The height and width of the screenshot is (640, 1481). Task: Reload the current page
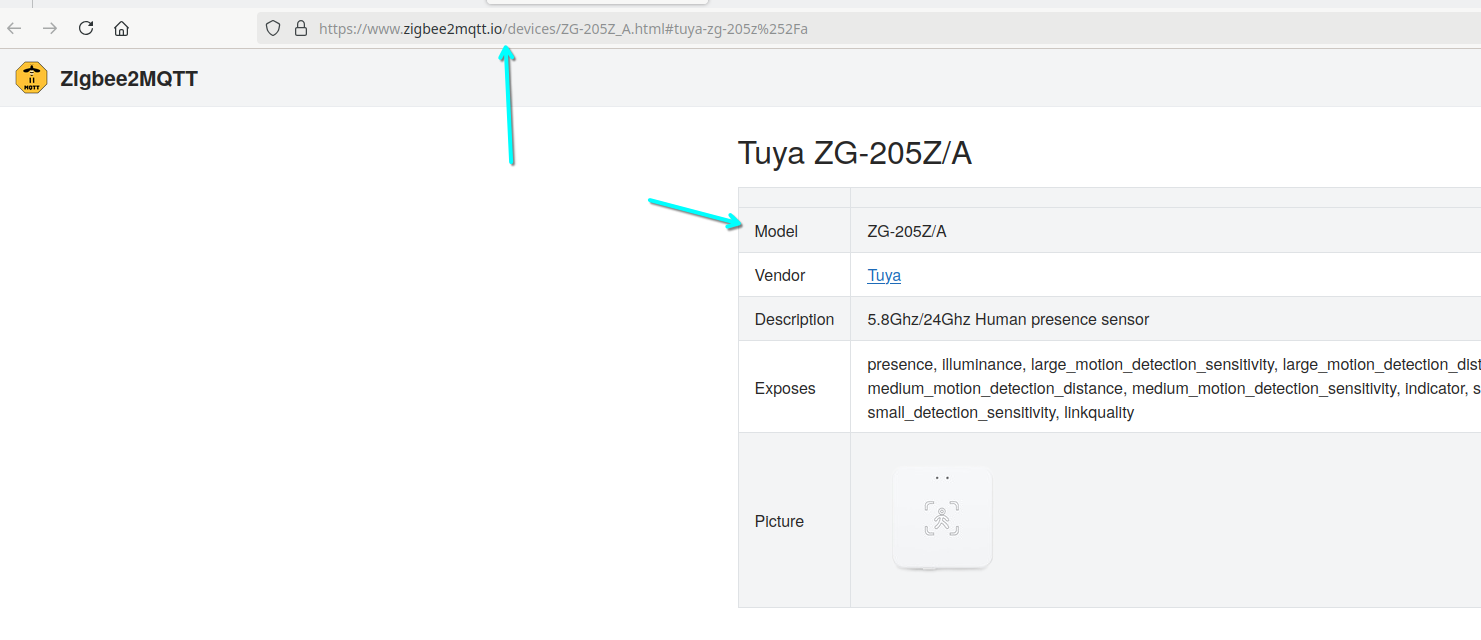[x=86, y=28]
